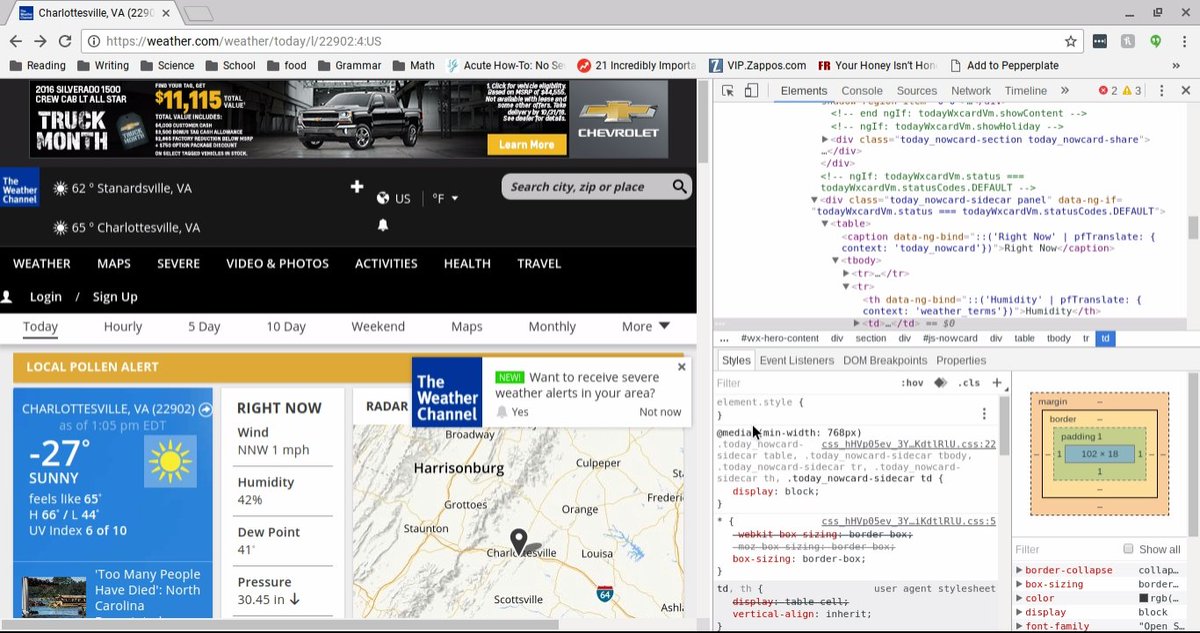Open a new browser tab
The image size is (1200, 633).
(x=198, y=14)
